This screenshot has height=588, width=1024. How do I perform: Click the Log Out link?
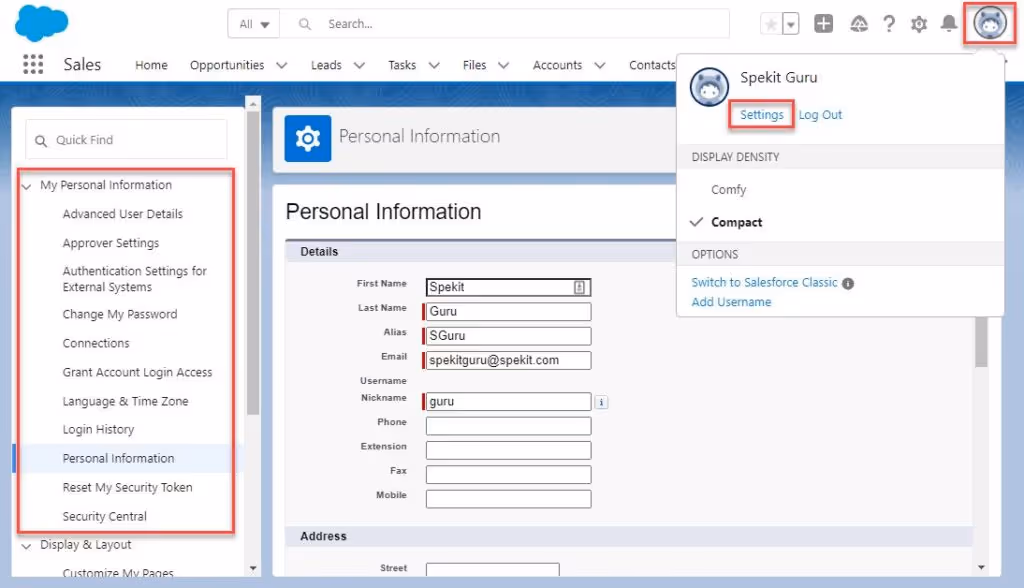tap(820, 115)
